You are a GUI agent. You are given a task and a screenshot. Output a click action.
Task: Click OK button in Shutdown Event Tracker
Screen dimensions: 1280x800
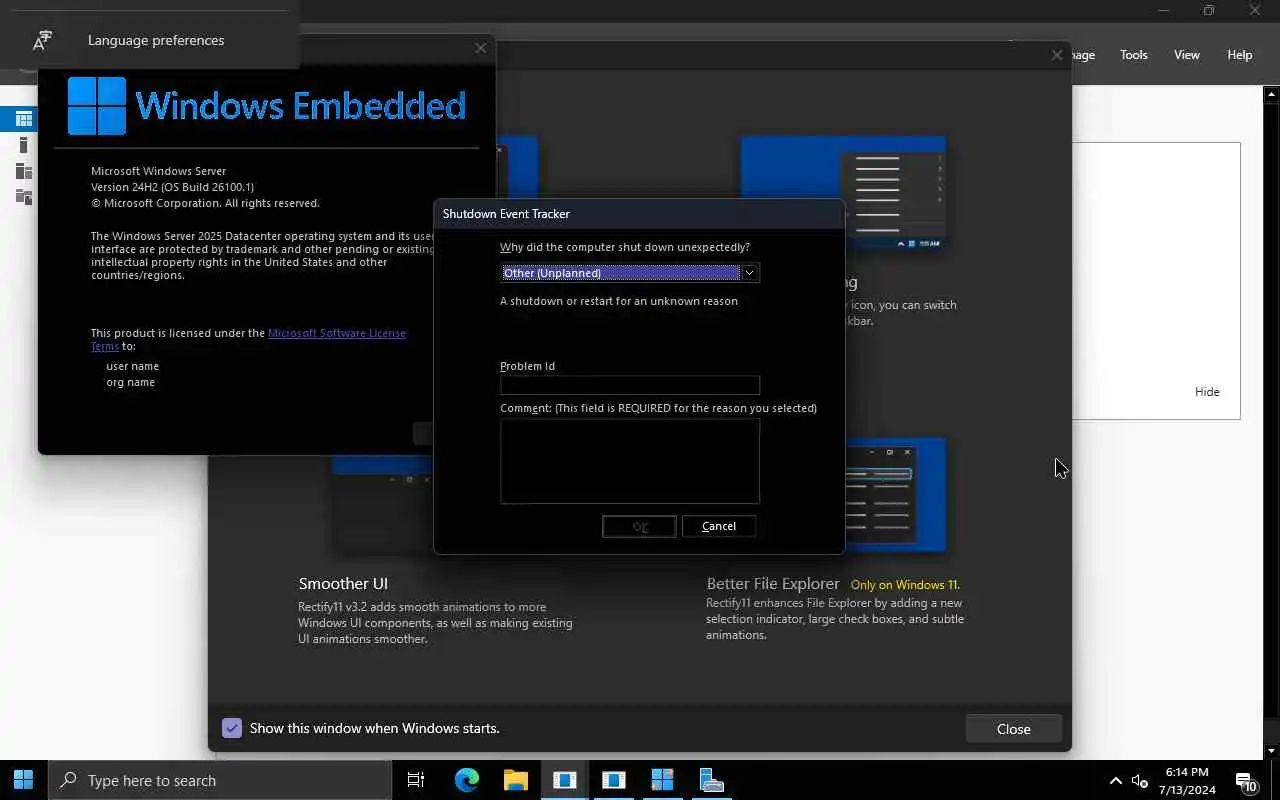click(x=639, y=526)
